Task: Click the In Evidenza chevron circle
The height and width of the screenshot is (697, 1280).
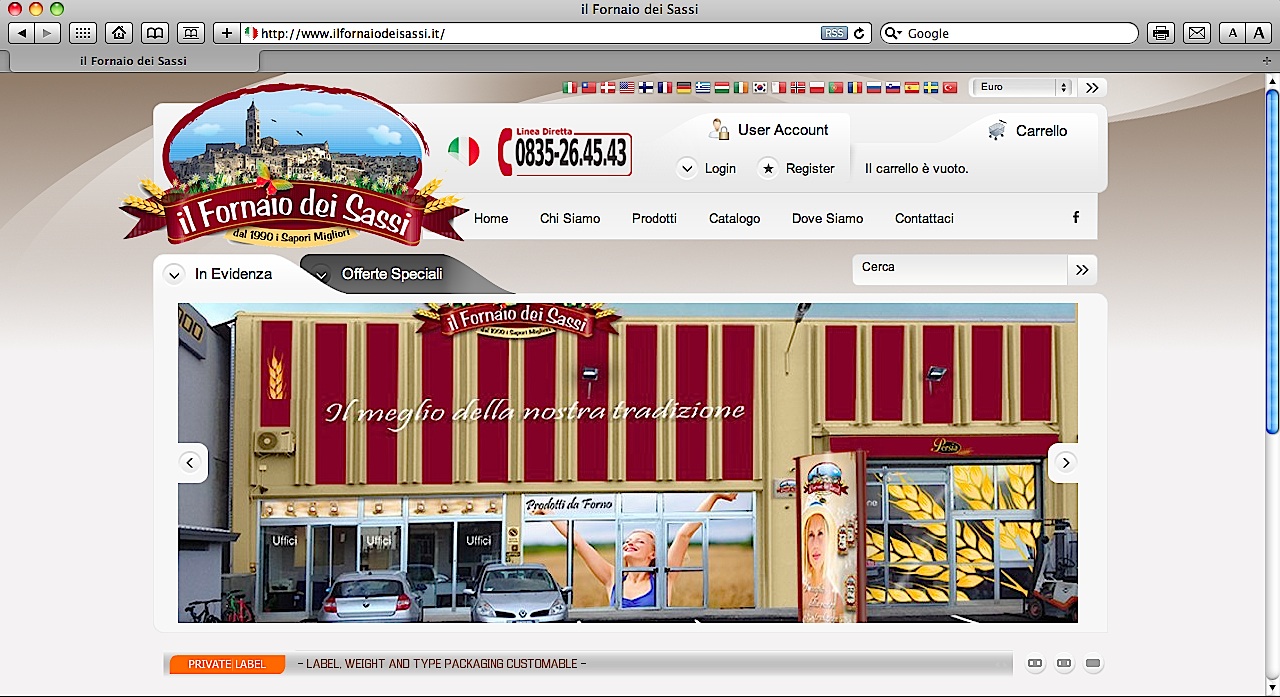Action: pyautogui.click(x=174, y=274)
